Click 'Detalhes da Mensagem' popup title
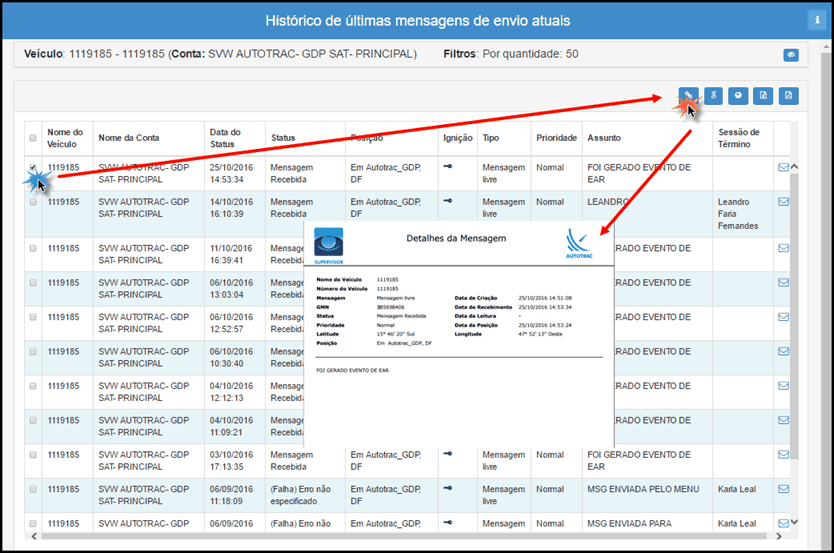The width and height of the screenshot is (834, 553). 456,238
